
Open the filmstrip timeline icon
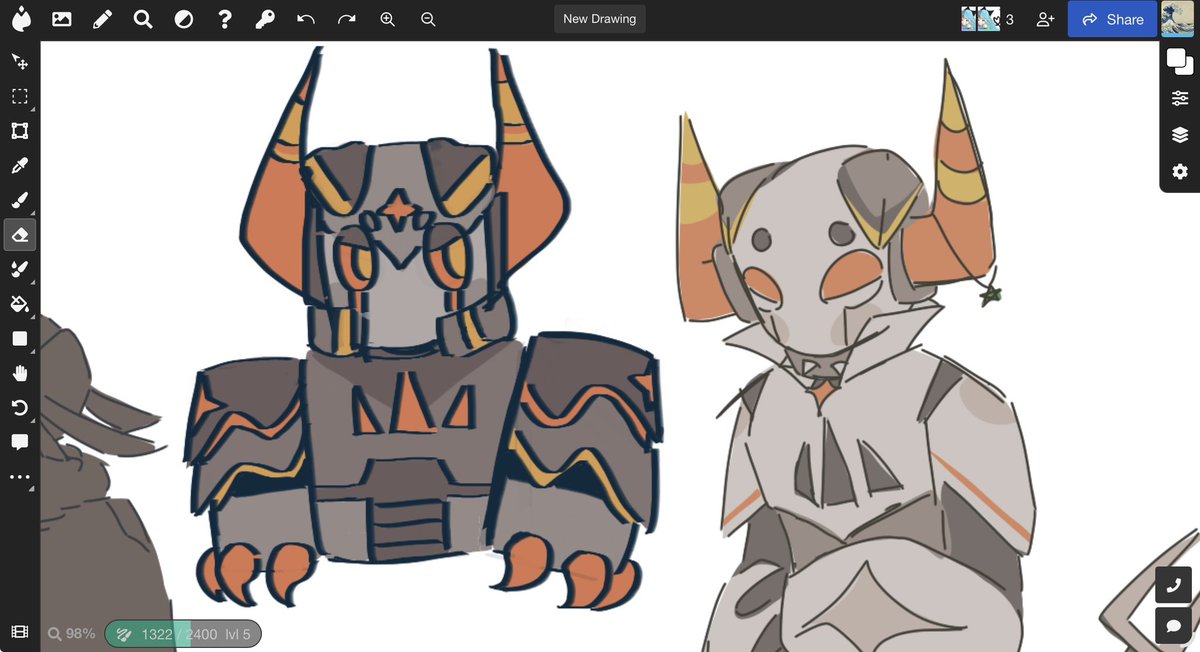point(20,633)
